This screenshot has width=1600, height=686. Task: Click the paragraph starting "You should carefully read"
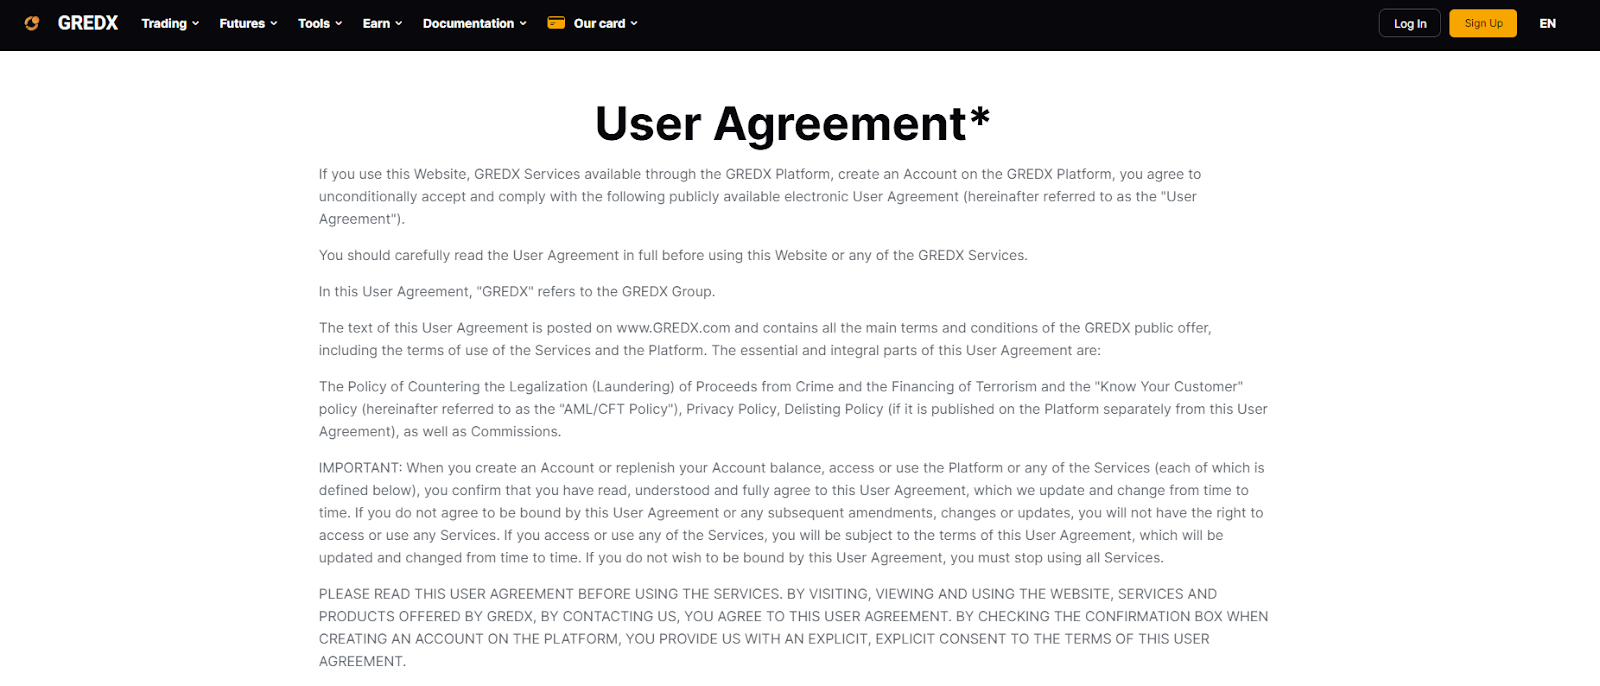click(x=673, y=255)
